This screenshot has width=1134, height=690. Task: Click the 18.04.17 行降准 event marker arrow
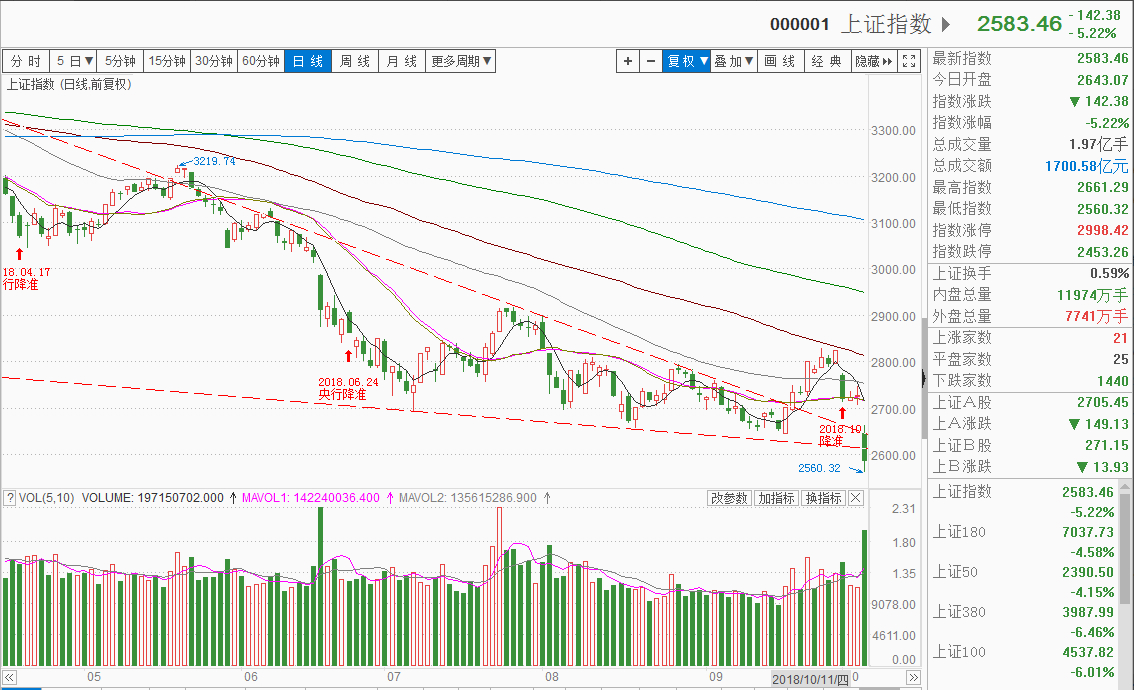20,254
